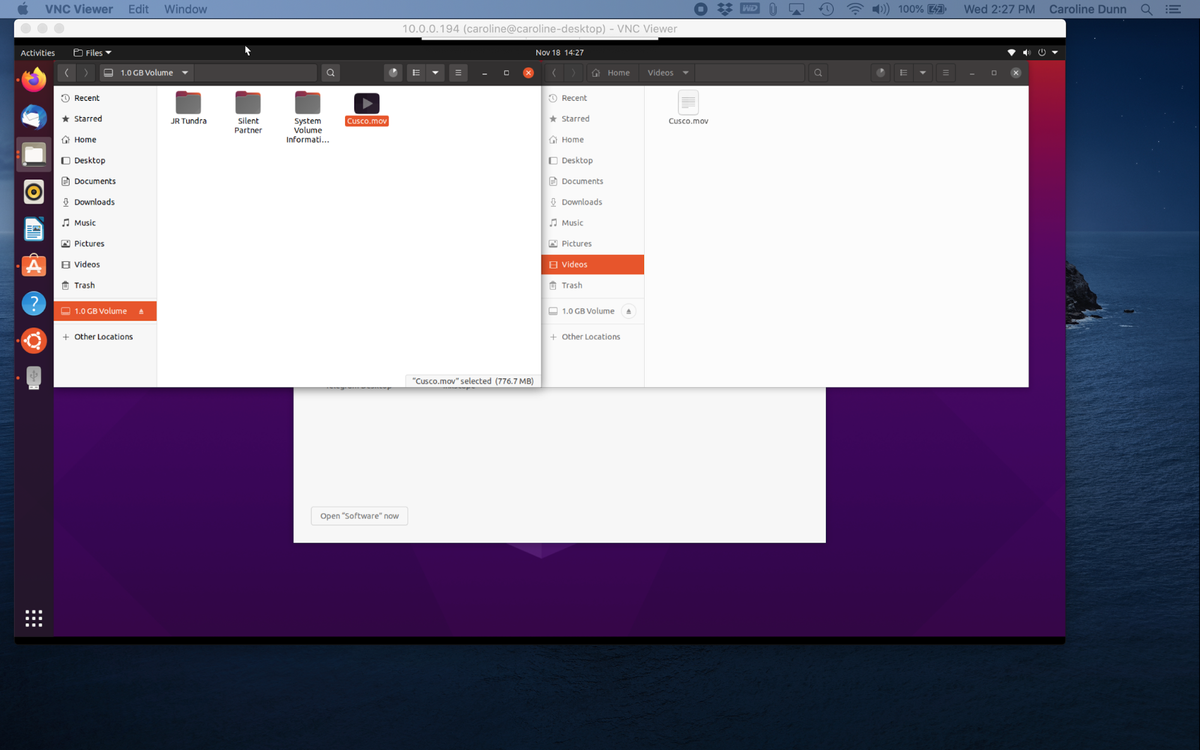Launch LibreOffice Writer from the dock
This screenshot has height=750, width=1200.
33,228
